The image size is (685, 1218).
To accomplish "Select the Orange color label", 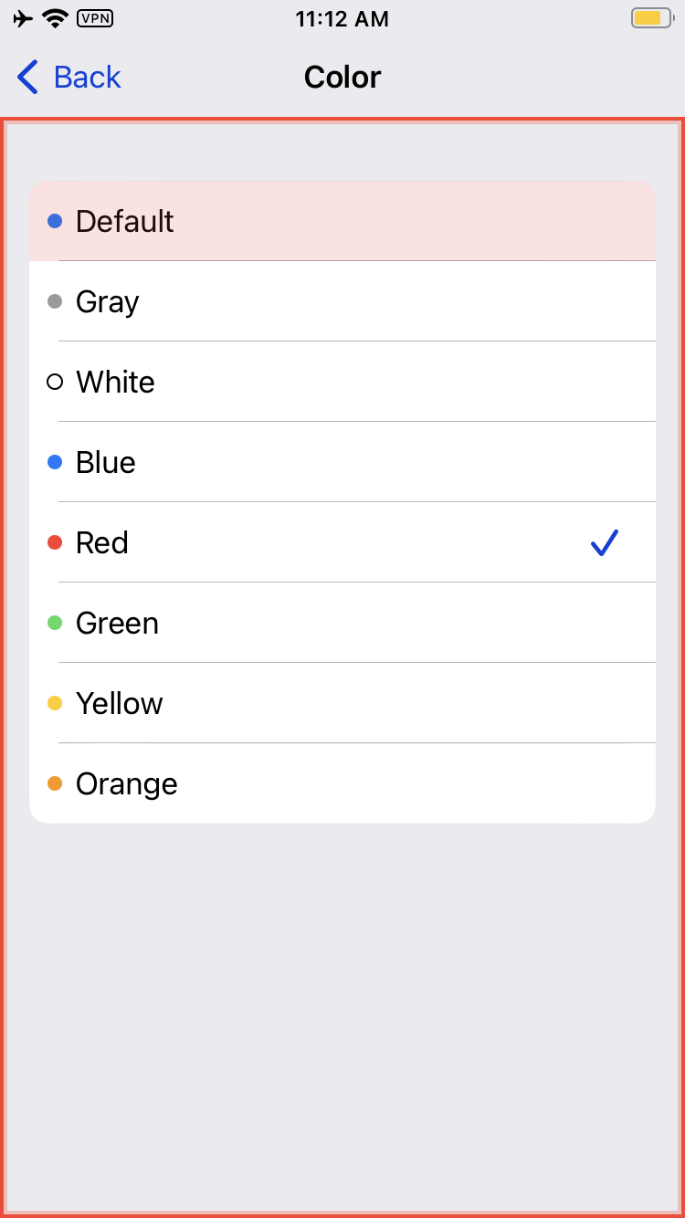I will coord(126,784).
